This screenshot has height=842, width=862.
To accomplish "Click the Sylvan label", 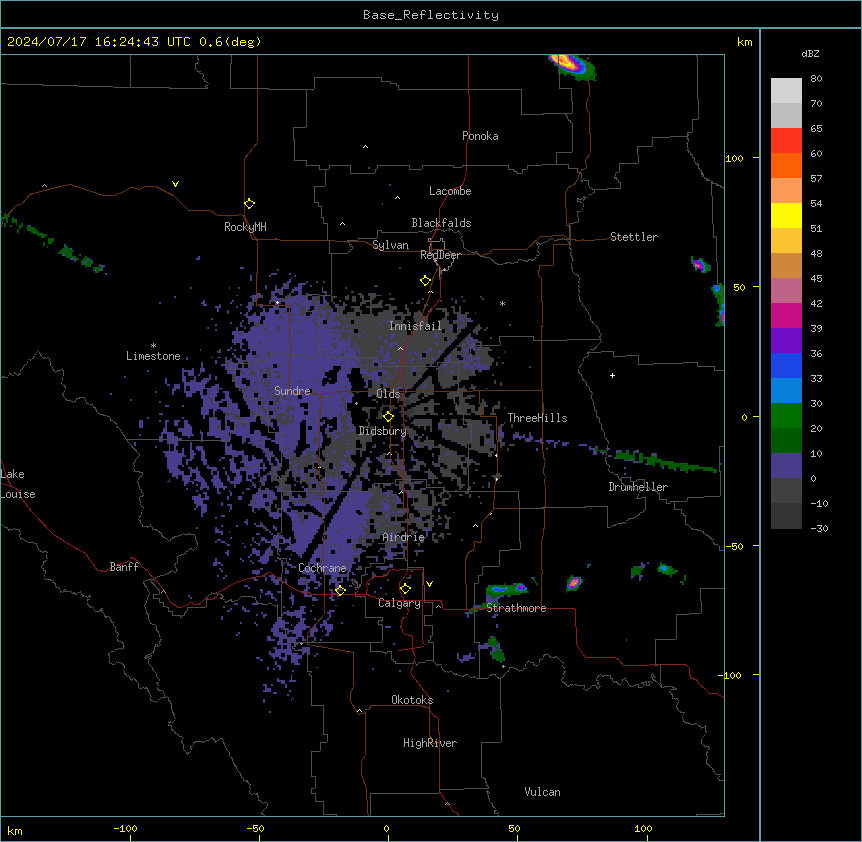I will (x=390, y=245).
